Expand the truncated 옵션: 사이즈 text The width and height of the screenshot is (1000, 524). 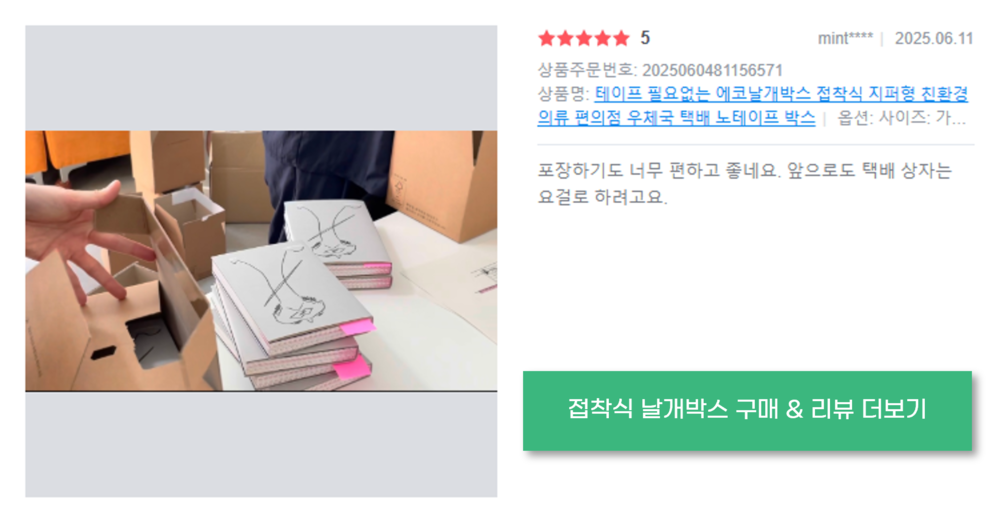tap(902, 117)
